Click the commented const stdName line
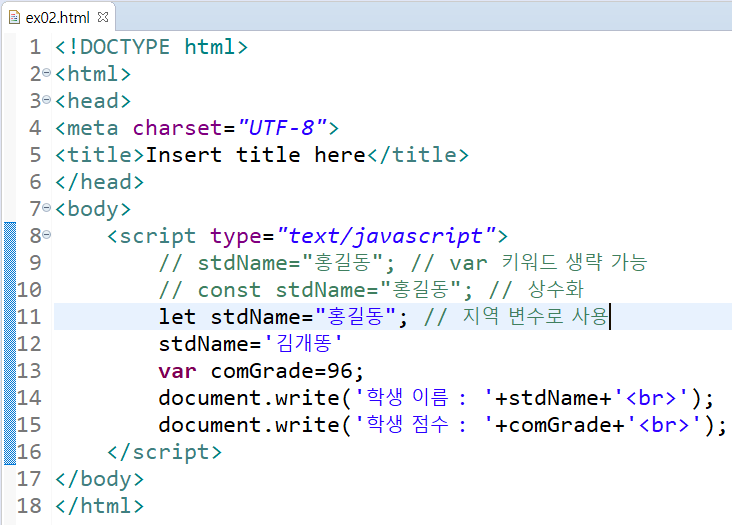The image size is (732, 525). [372, 290]
